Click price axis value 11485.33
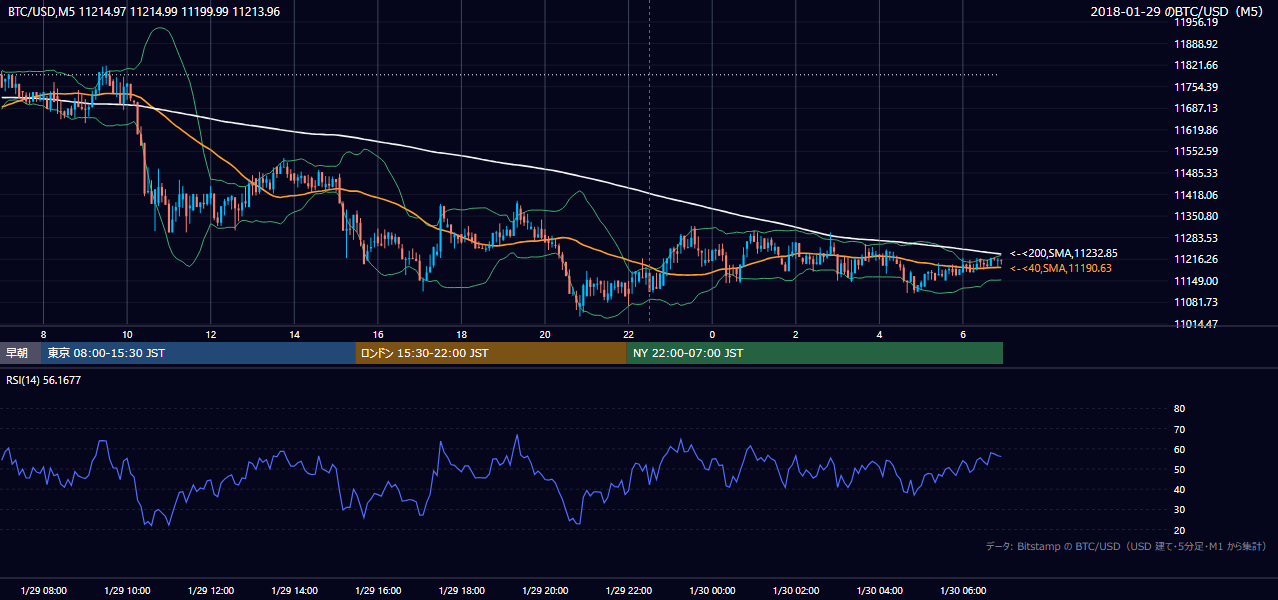The height and width of the screenshot is (600, 1278). [1196, 173]
